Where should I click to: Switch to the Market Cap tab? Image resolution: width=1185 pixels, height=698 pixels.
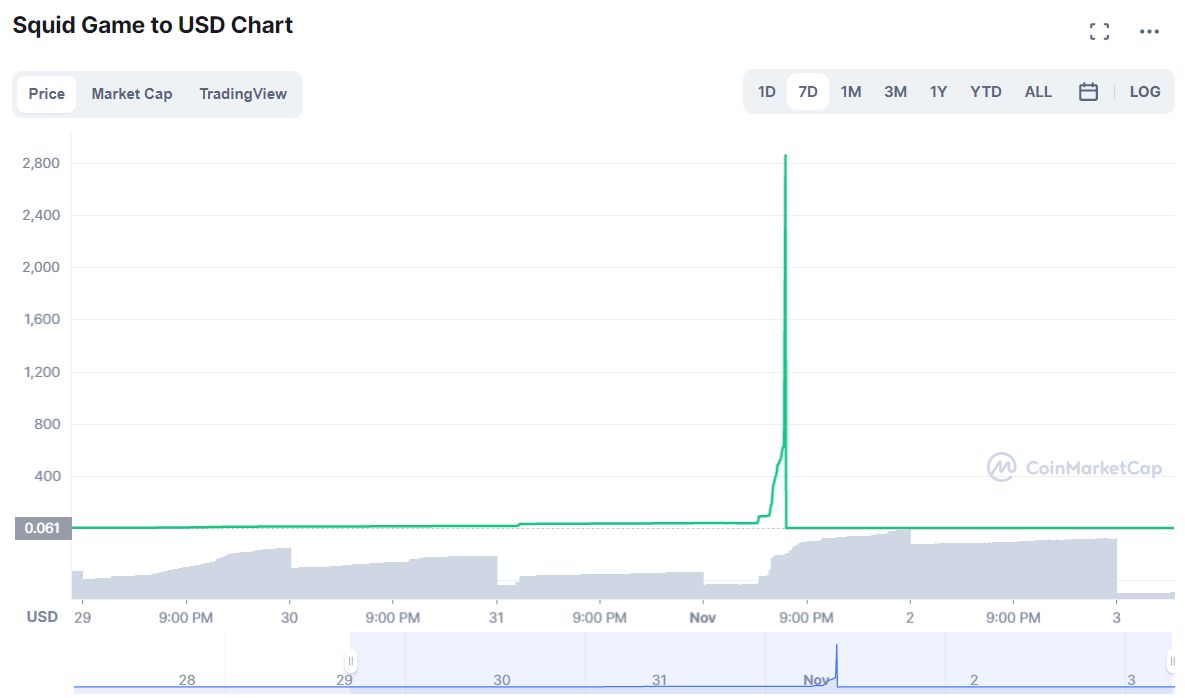(x=131, y=94)
